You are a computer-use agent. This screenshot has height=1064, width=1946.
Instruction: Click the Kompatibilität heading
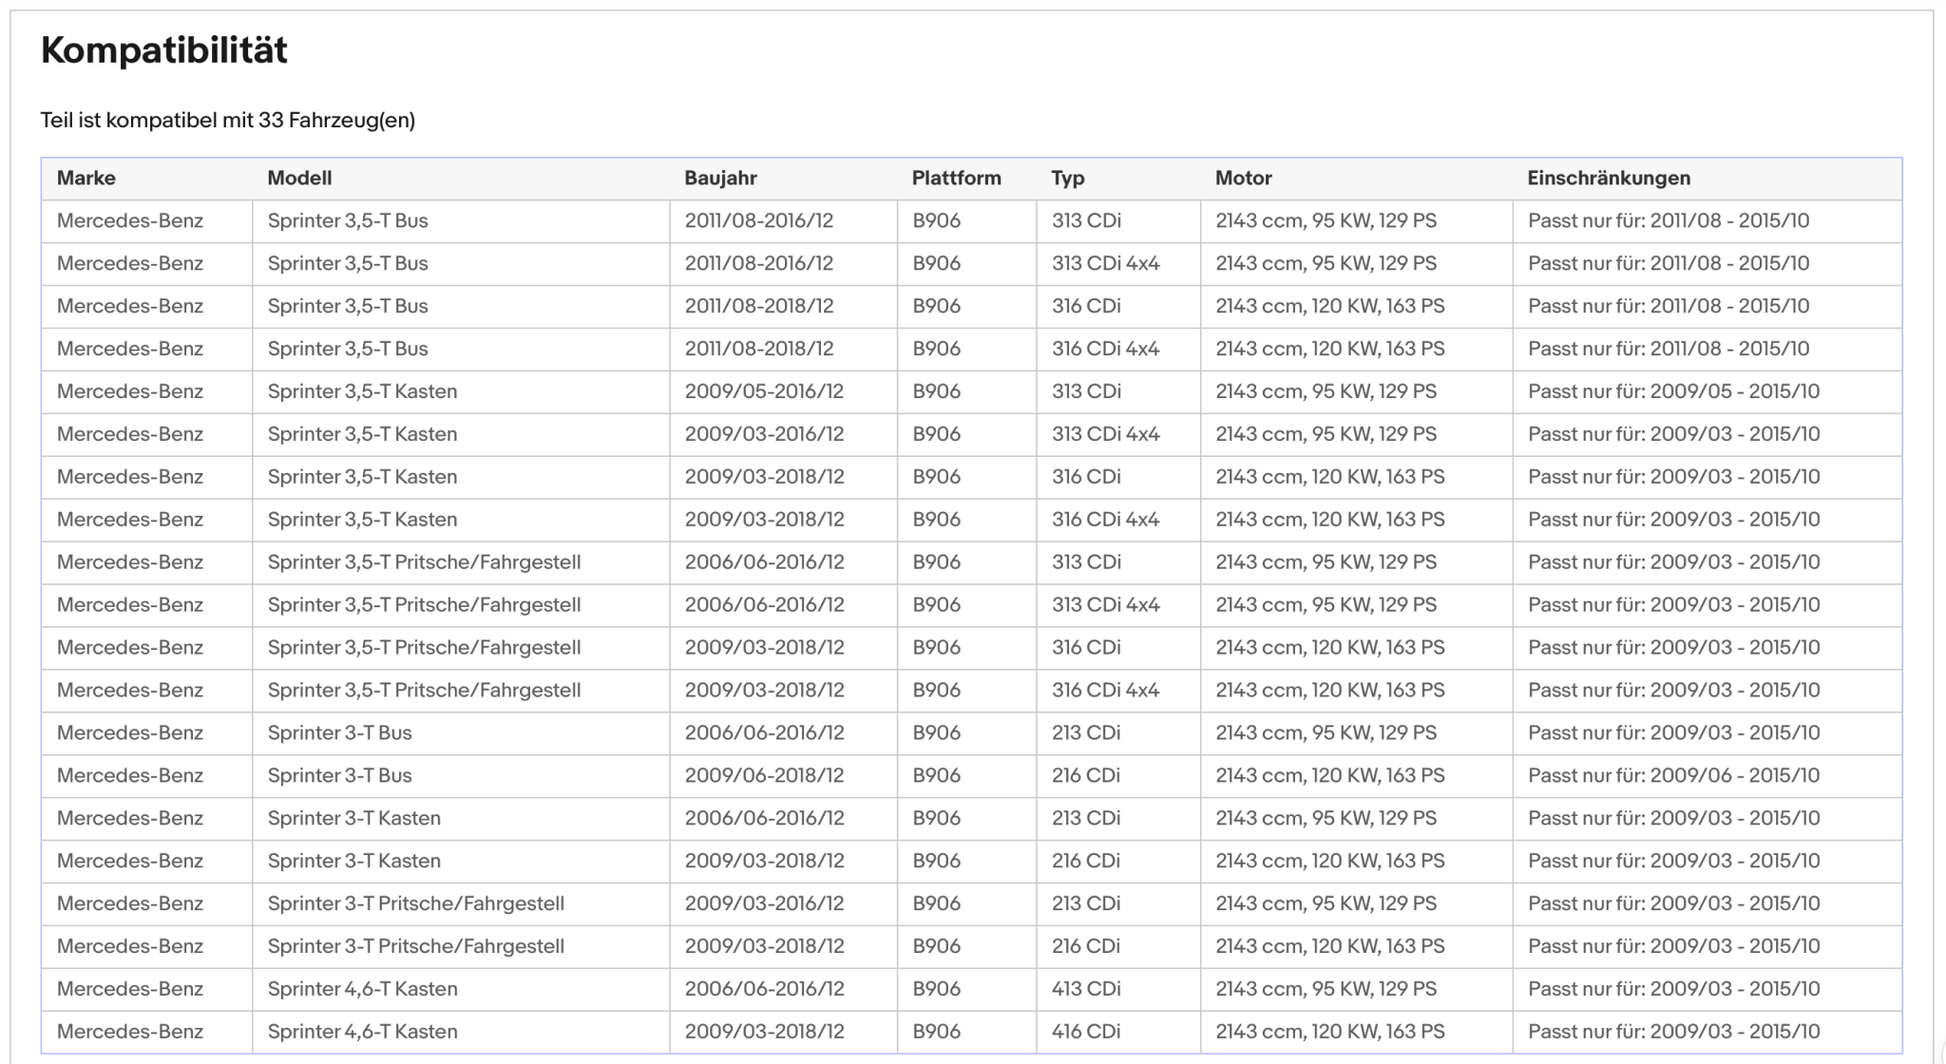[164, 50]
